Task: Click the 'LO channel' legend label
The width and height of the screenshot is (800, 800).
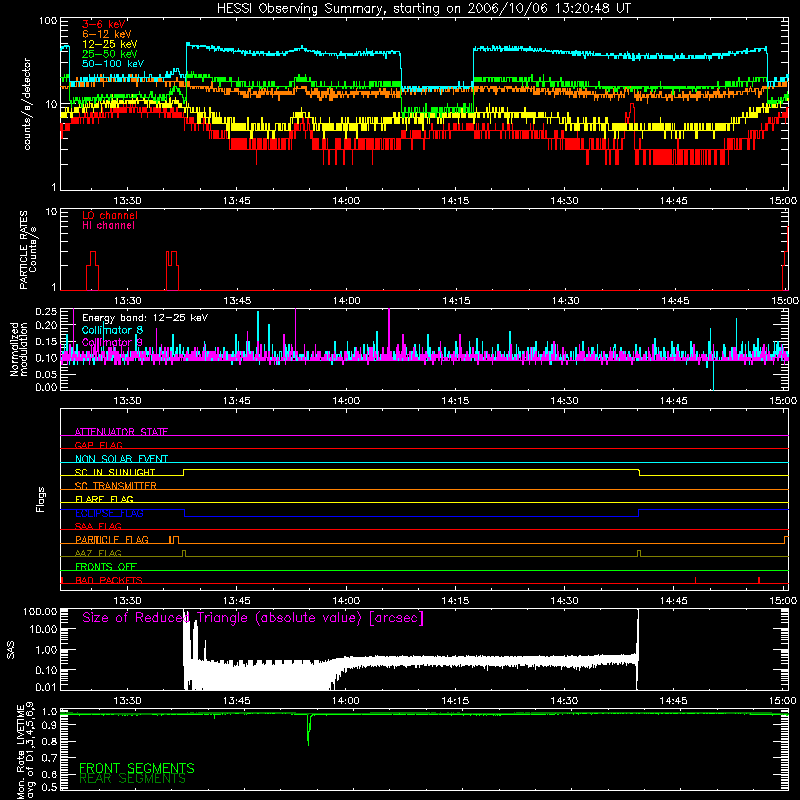Action: pos(110,215)
